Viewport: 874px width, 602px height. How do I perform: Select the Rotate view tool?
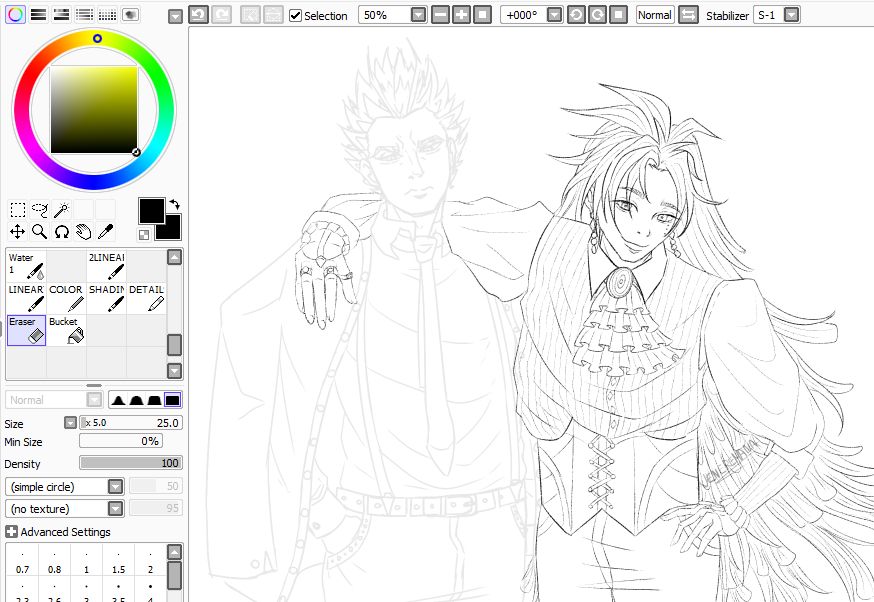(x=61, y=231)
